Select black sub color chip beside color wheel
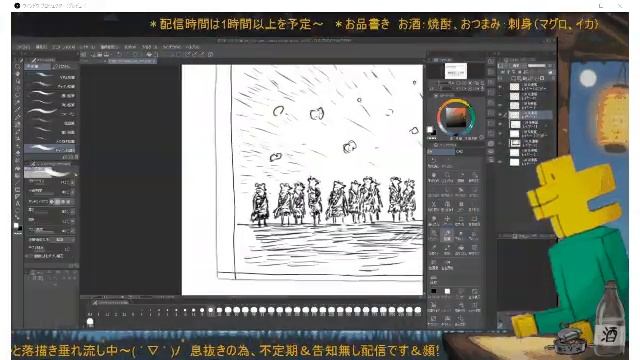Screen dimensions: 640x360 coord(433,133)
